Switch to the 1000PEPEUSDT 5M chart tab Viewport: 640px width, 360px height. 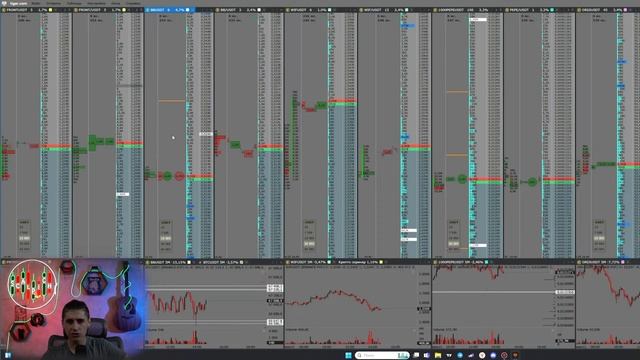pos(461,262)
